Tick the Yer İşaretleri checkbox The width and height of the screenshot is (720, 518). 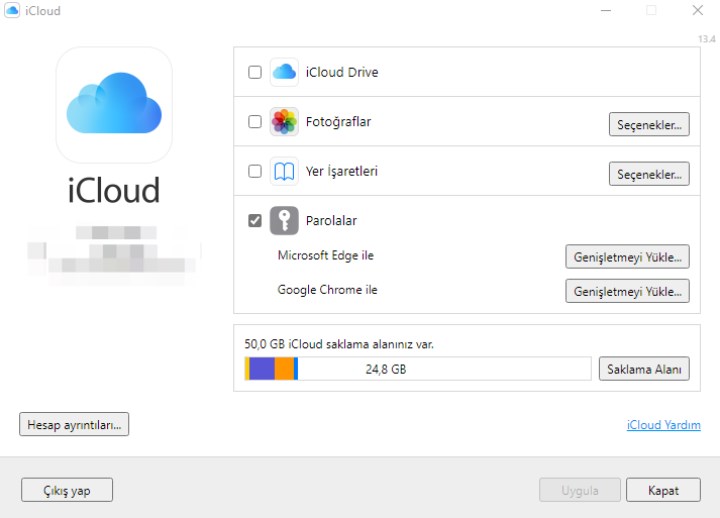(x=255, y=171)
